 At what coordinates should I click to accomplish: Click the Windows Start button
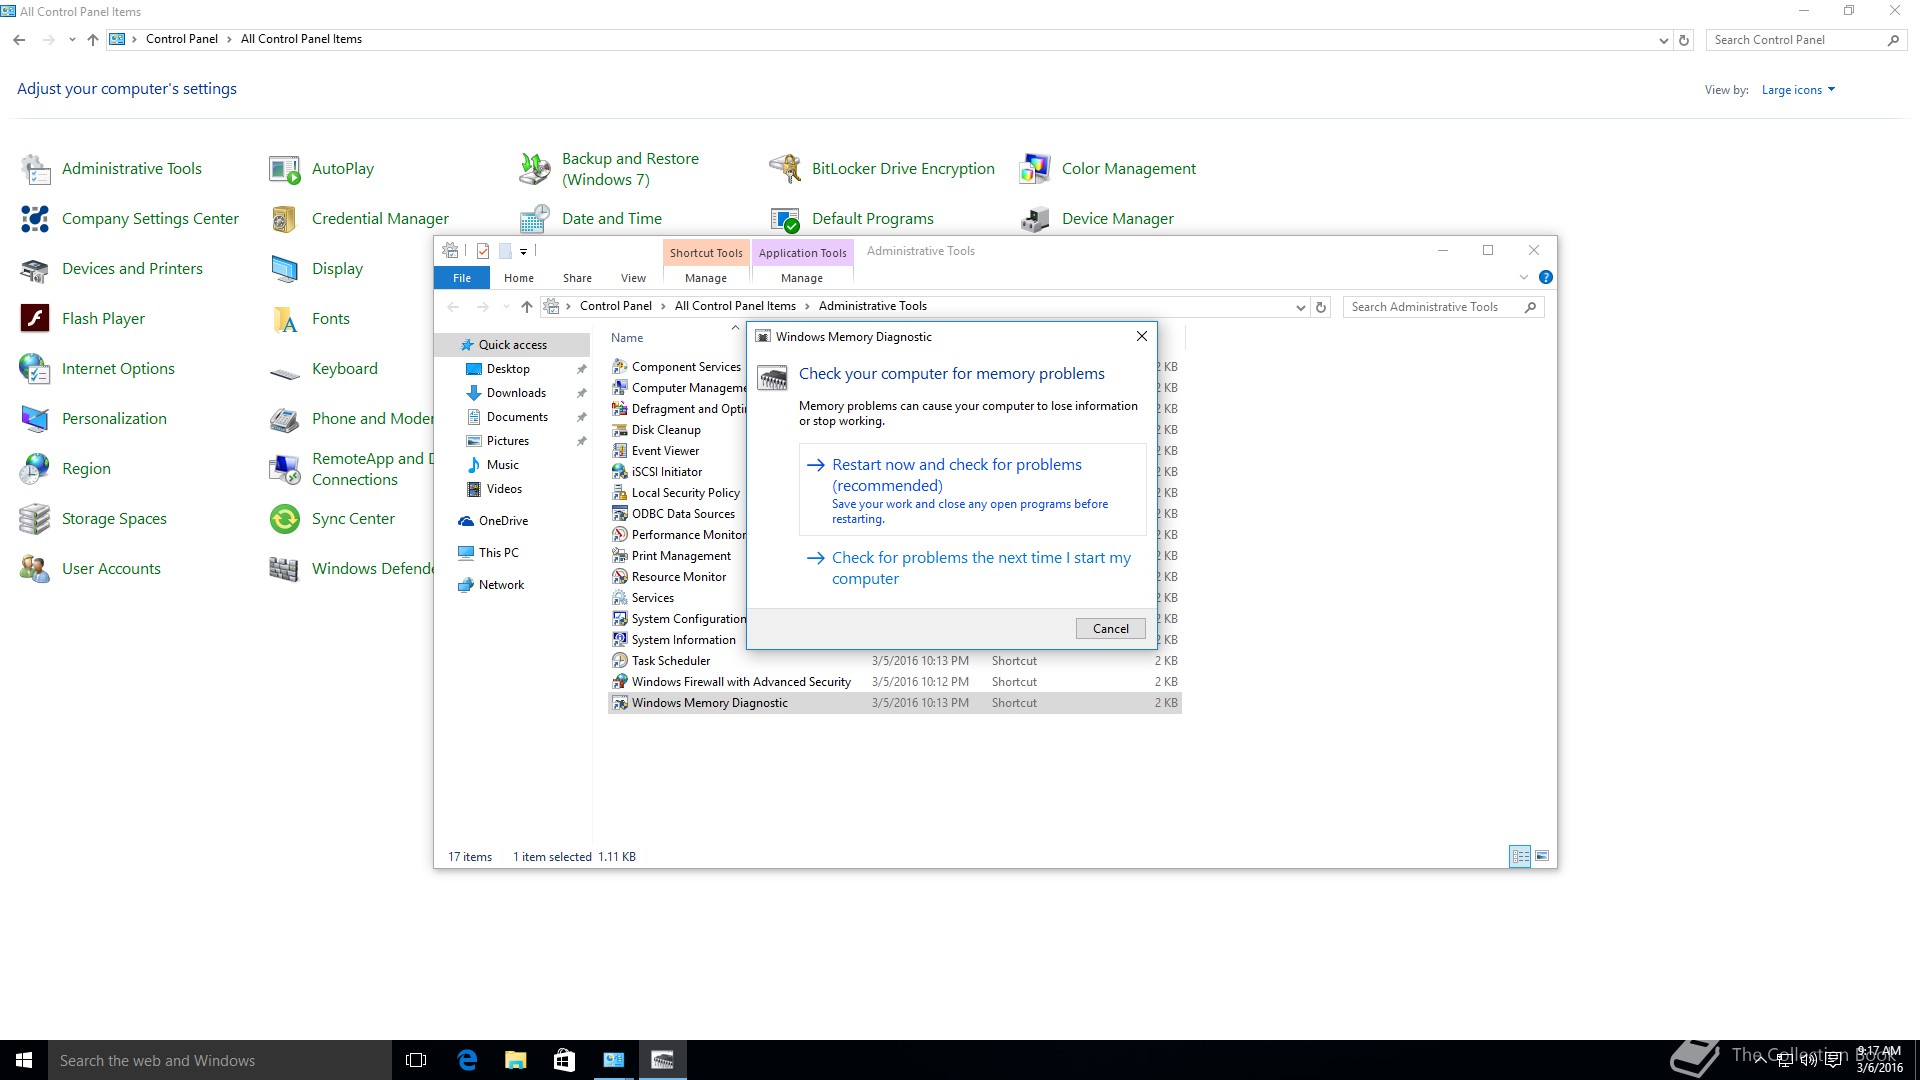[24, 1060]
